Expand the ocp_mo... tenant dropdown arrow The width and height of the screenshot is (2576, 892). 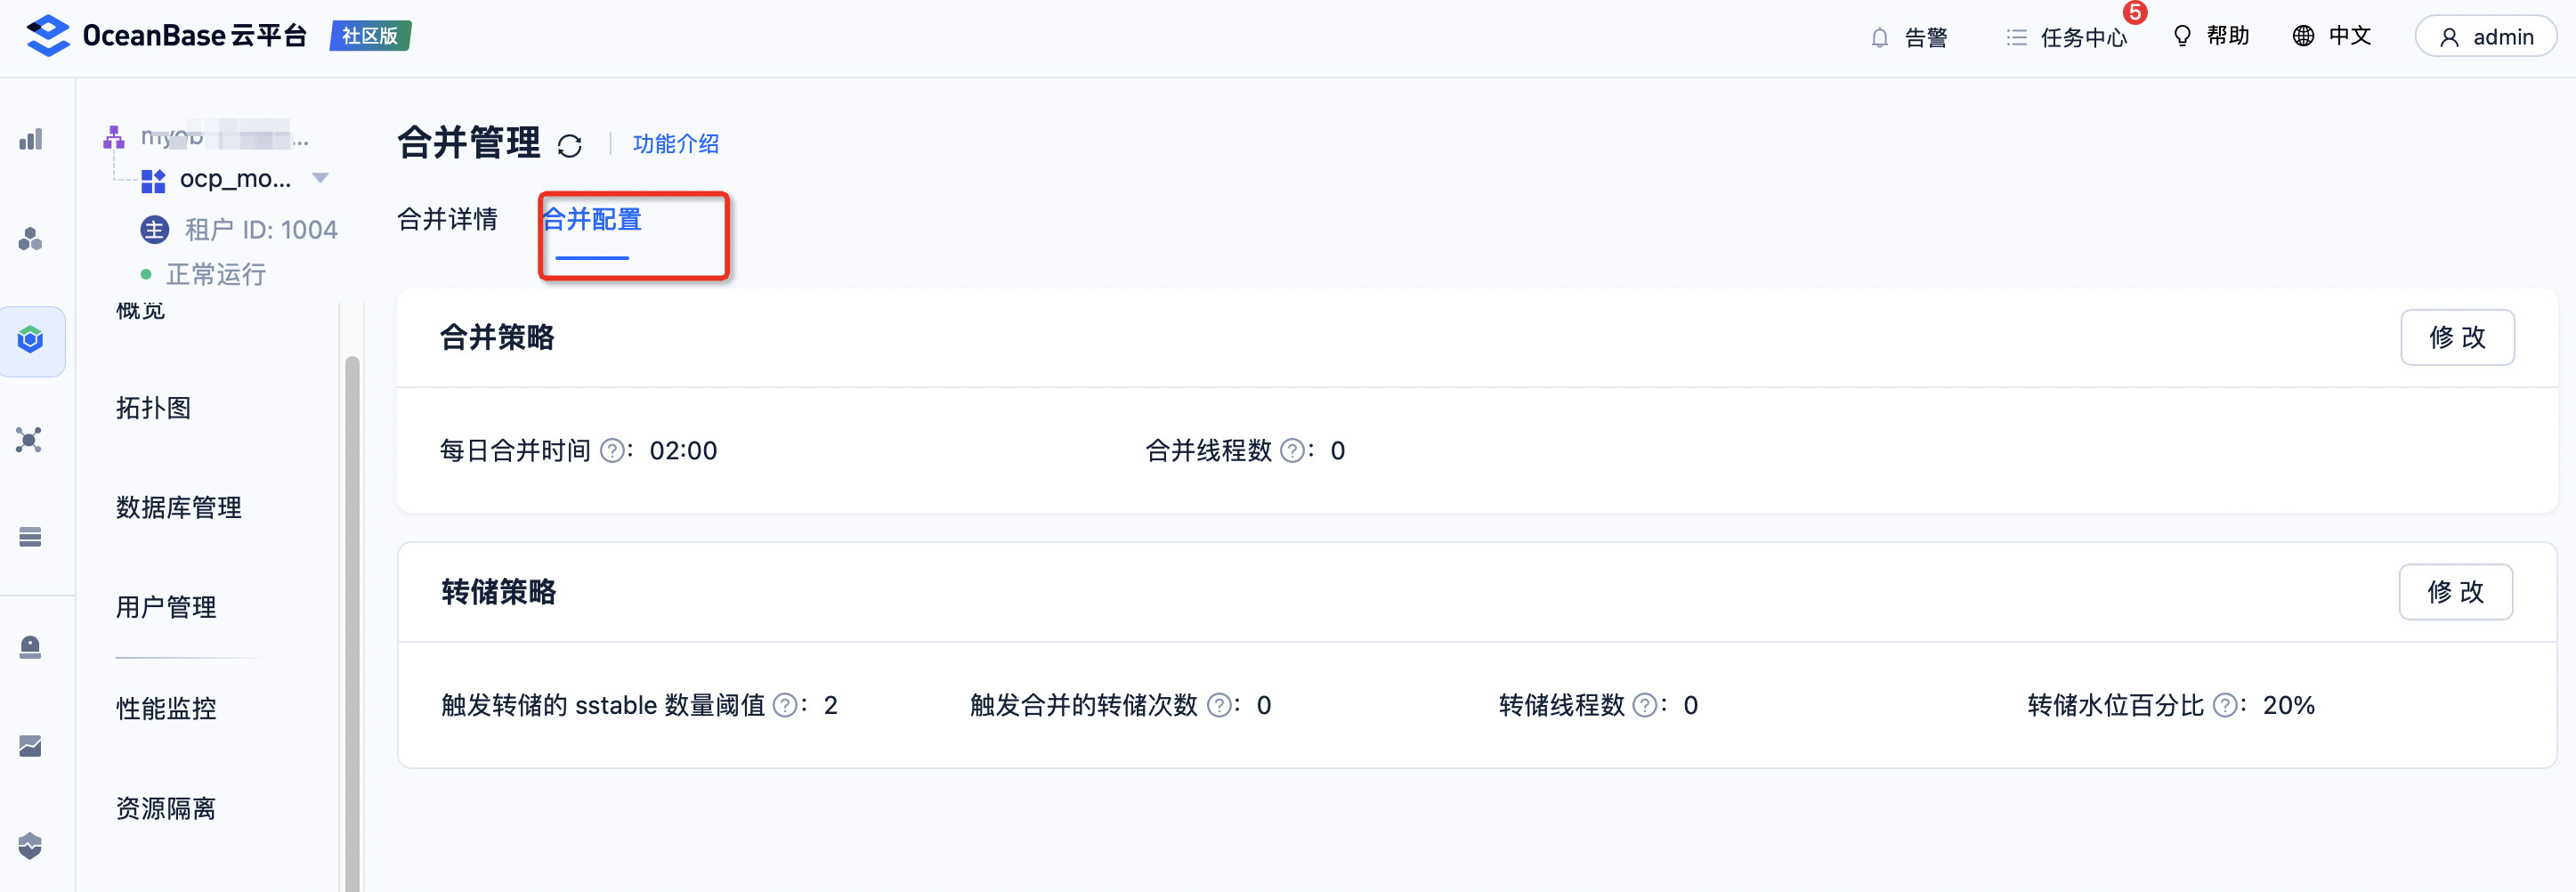[x=321, y=178]
